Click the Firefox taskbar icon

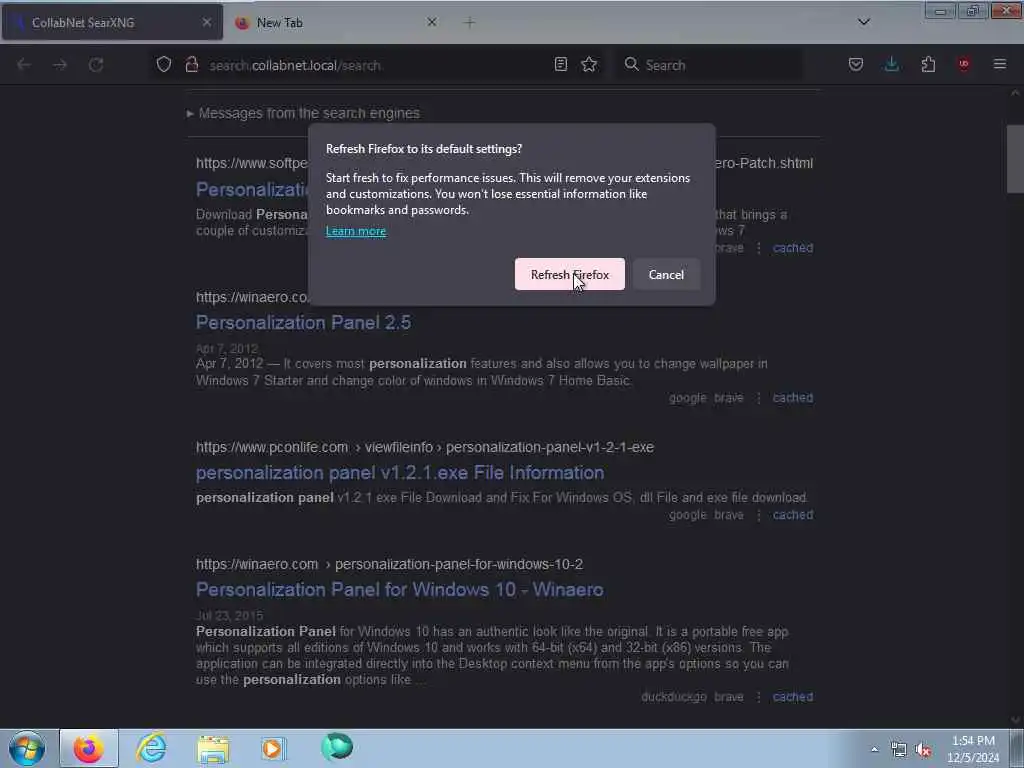[89, 748]
